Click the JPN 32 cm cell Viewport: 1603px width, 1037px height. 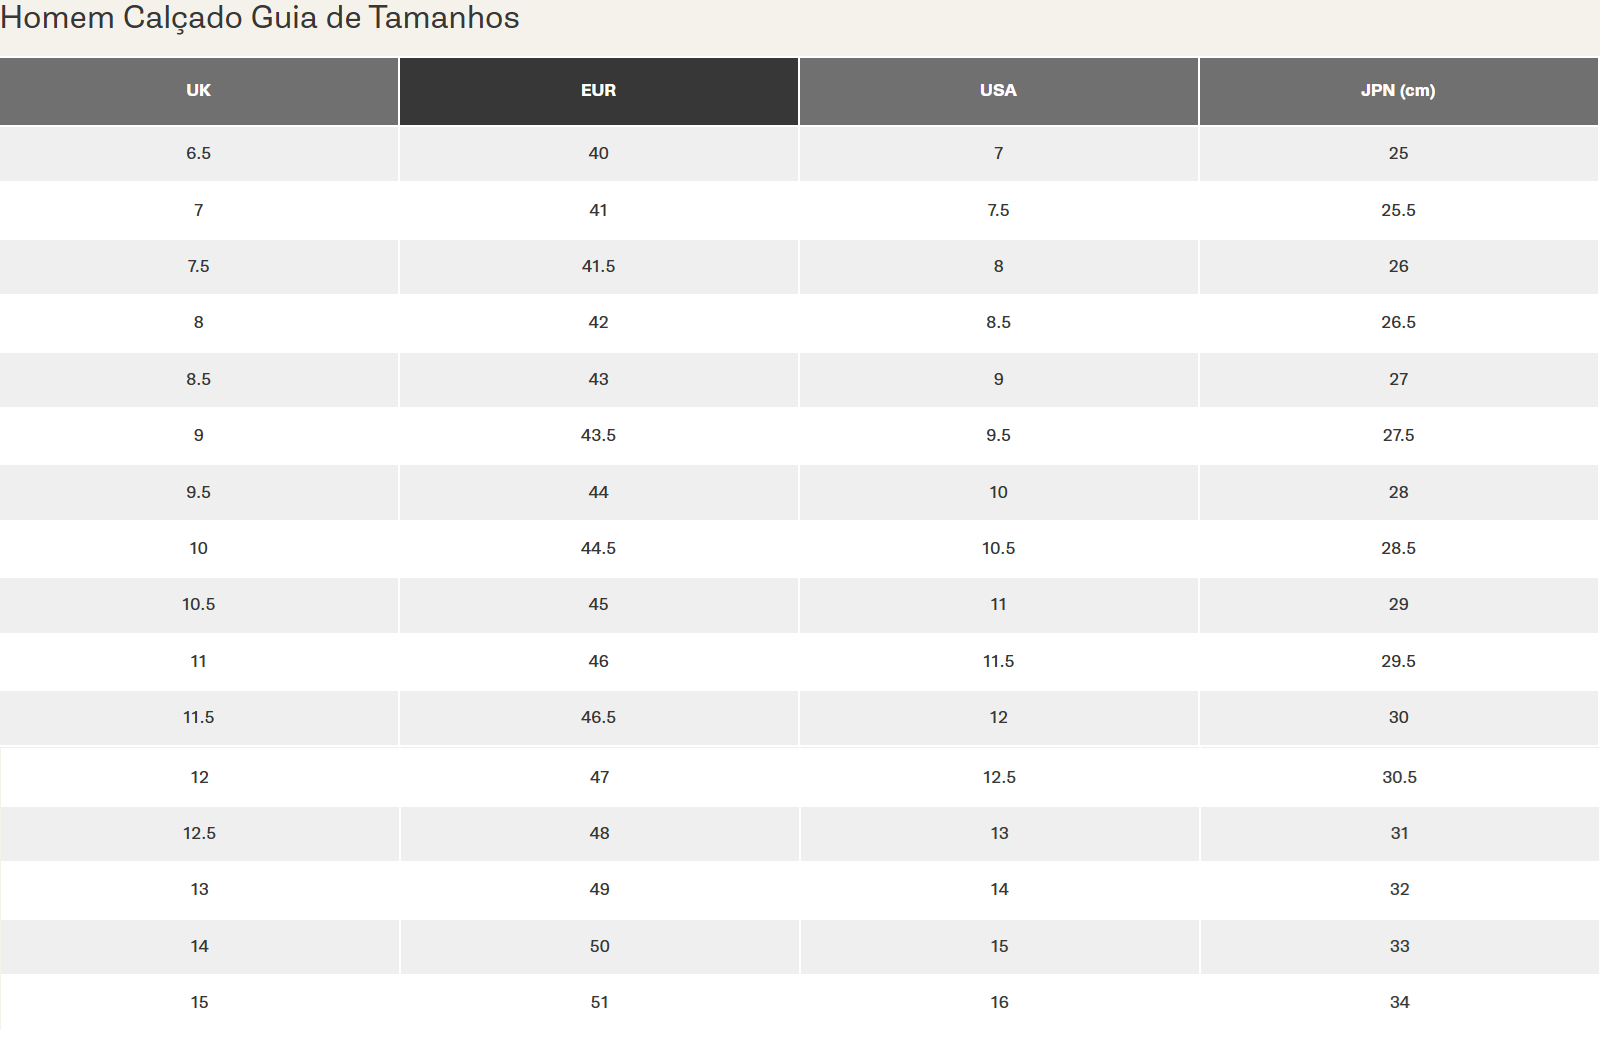pyautogui.click(x=1399, y=889)
